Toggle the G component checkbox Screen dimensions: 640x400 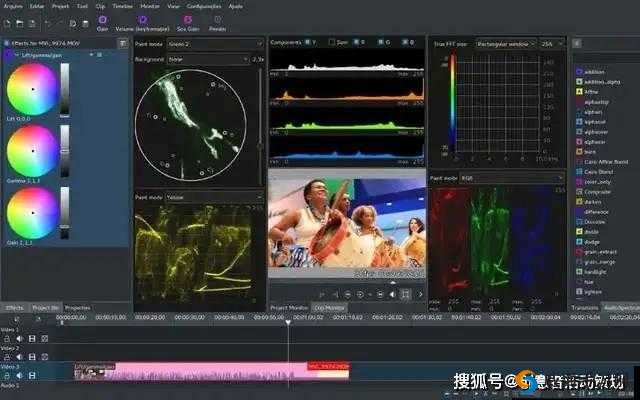click(380, 42)
